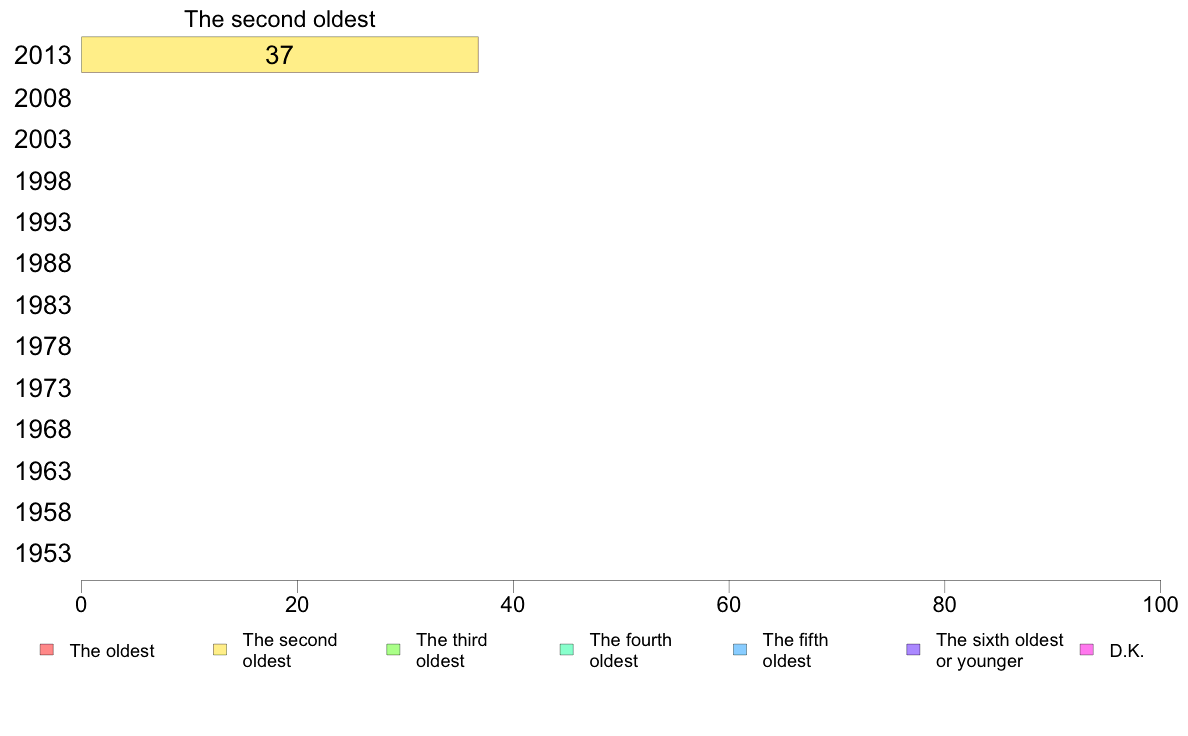Click the pink D.K. legend swatch
The width and height of the screenshot is (1188, 736).
point(1086,650)
